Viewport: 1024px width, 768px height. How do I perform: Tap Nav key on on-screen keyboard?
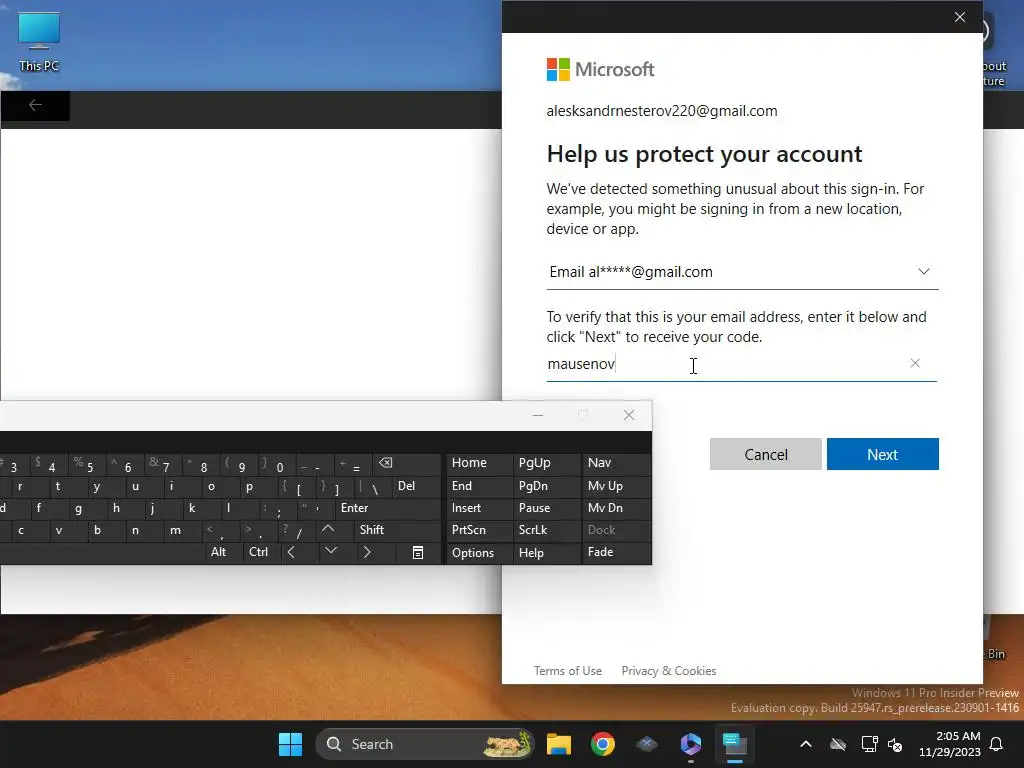coord(616,463)
